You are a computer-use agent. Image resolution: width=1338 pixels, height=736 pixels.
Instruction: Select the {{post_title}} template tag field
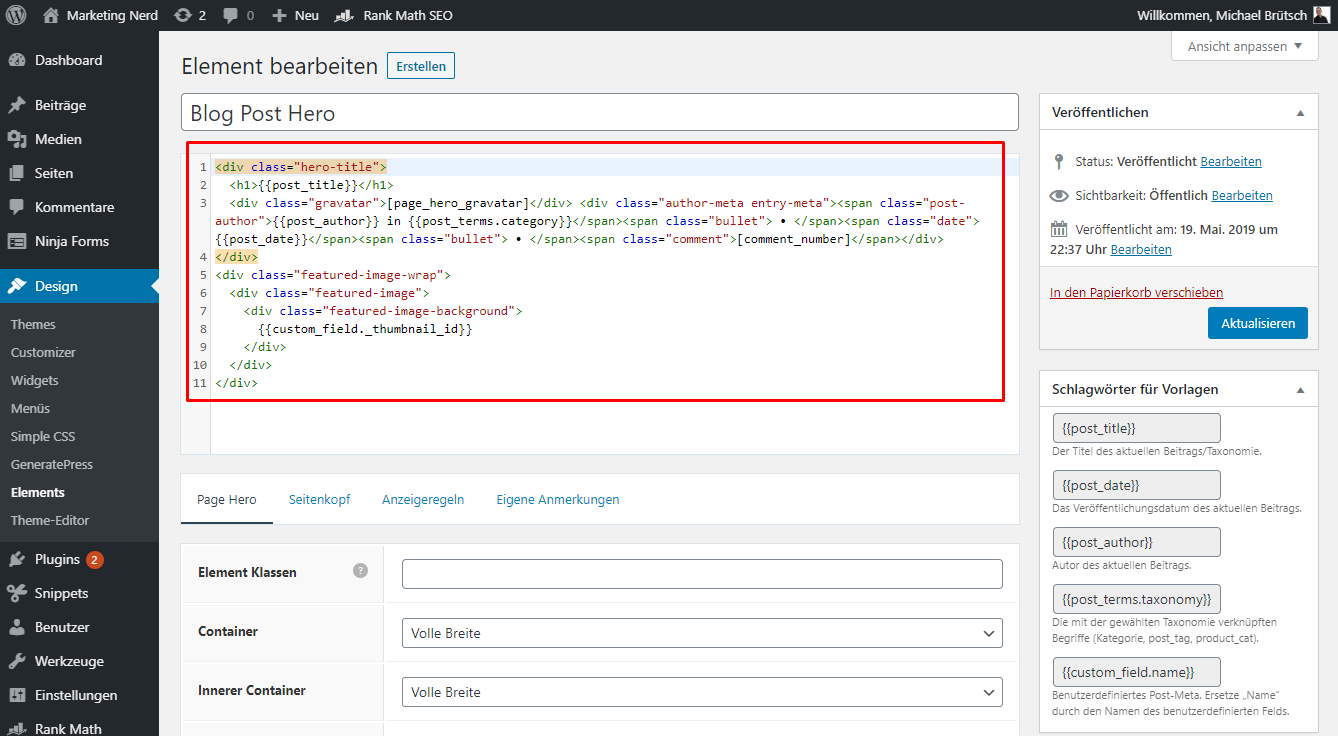click(x=1136, y=428)
